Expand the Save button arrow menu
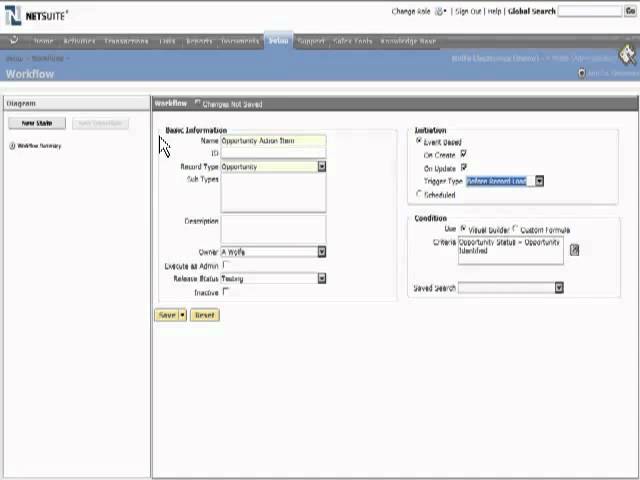This screenshot has height=480, width=640. click(x=182, y=315)
